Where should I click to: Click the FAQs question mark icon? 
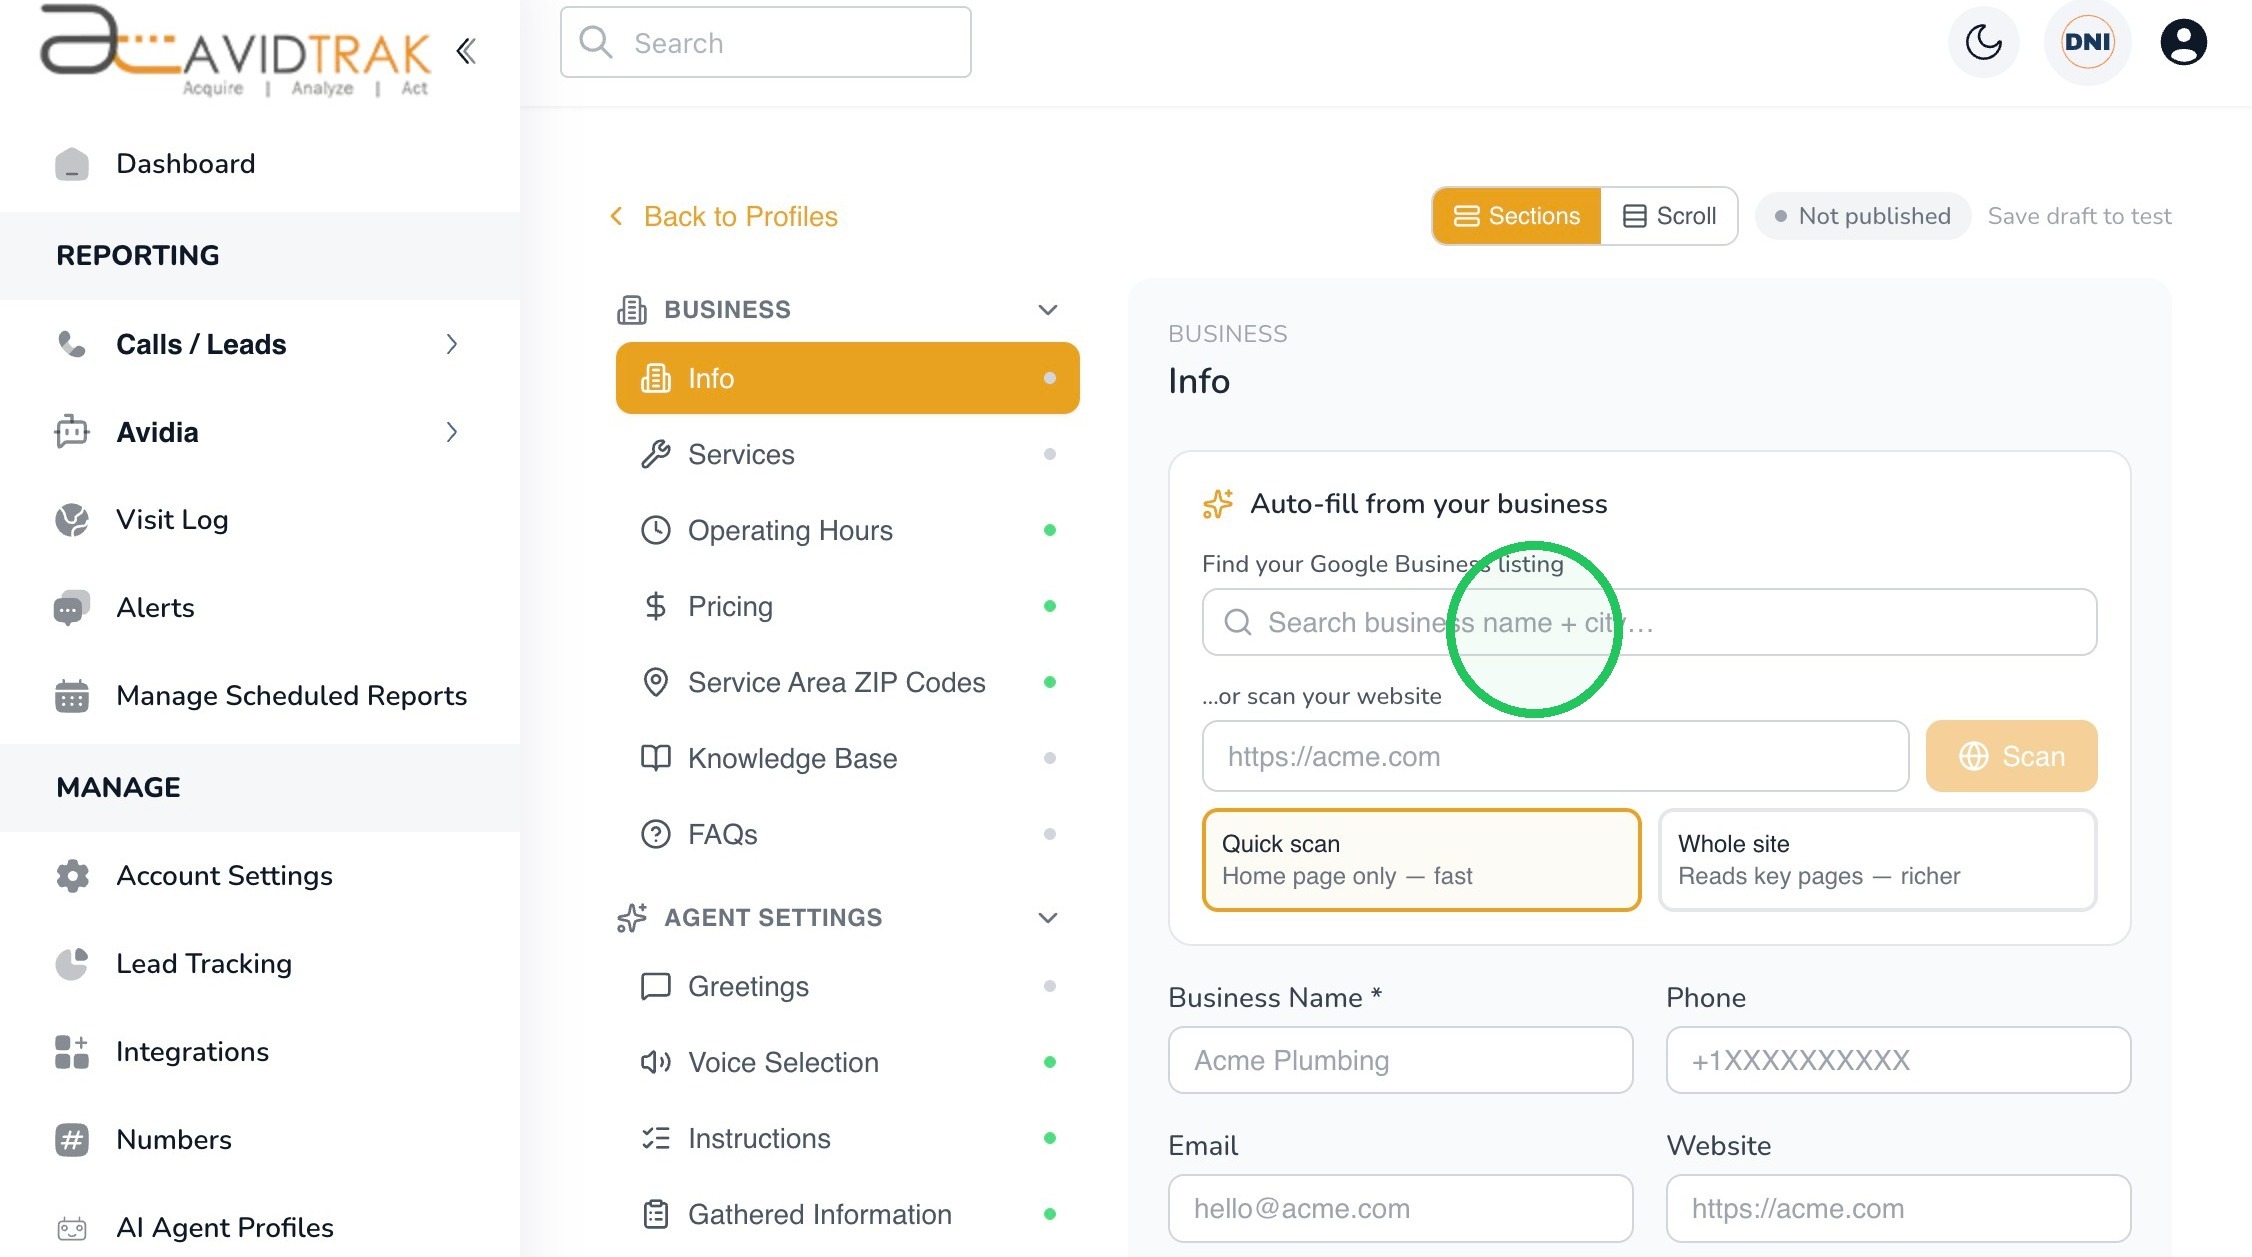[656, 834]
